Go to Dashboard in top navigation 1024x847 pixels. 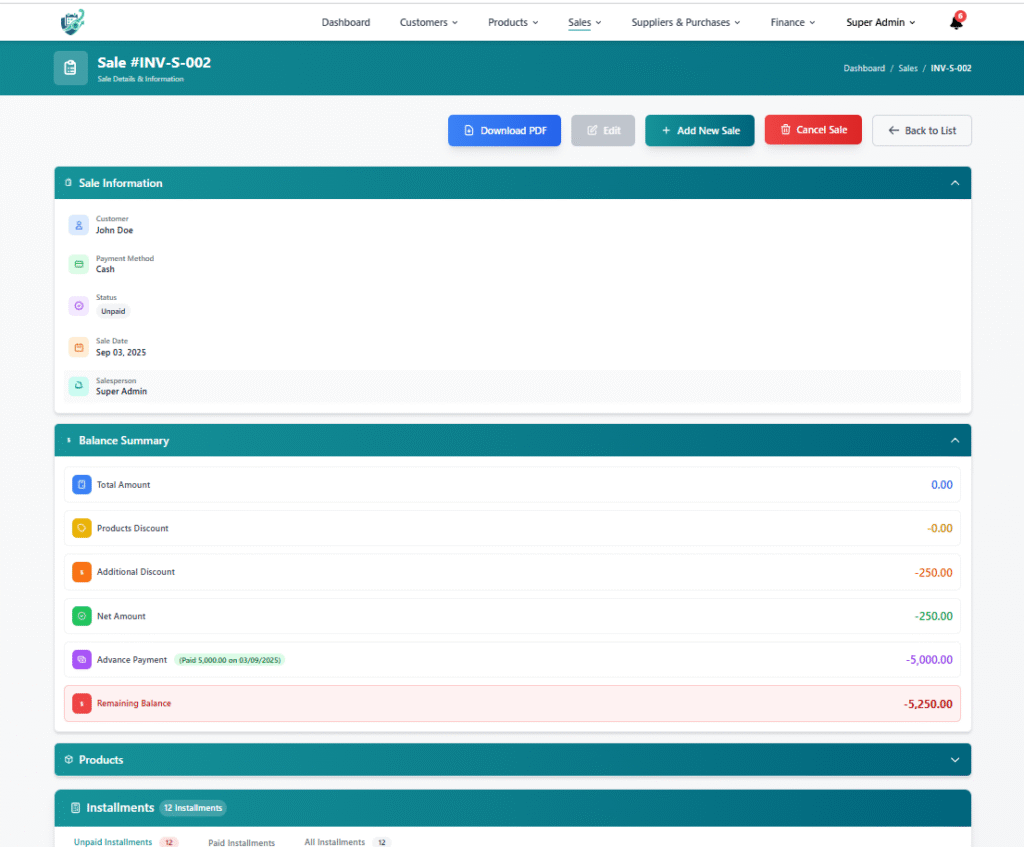tap(346, 22)
